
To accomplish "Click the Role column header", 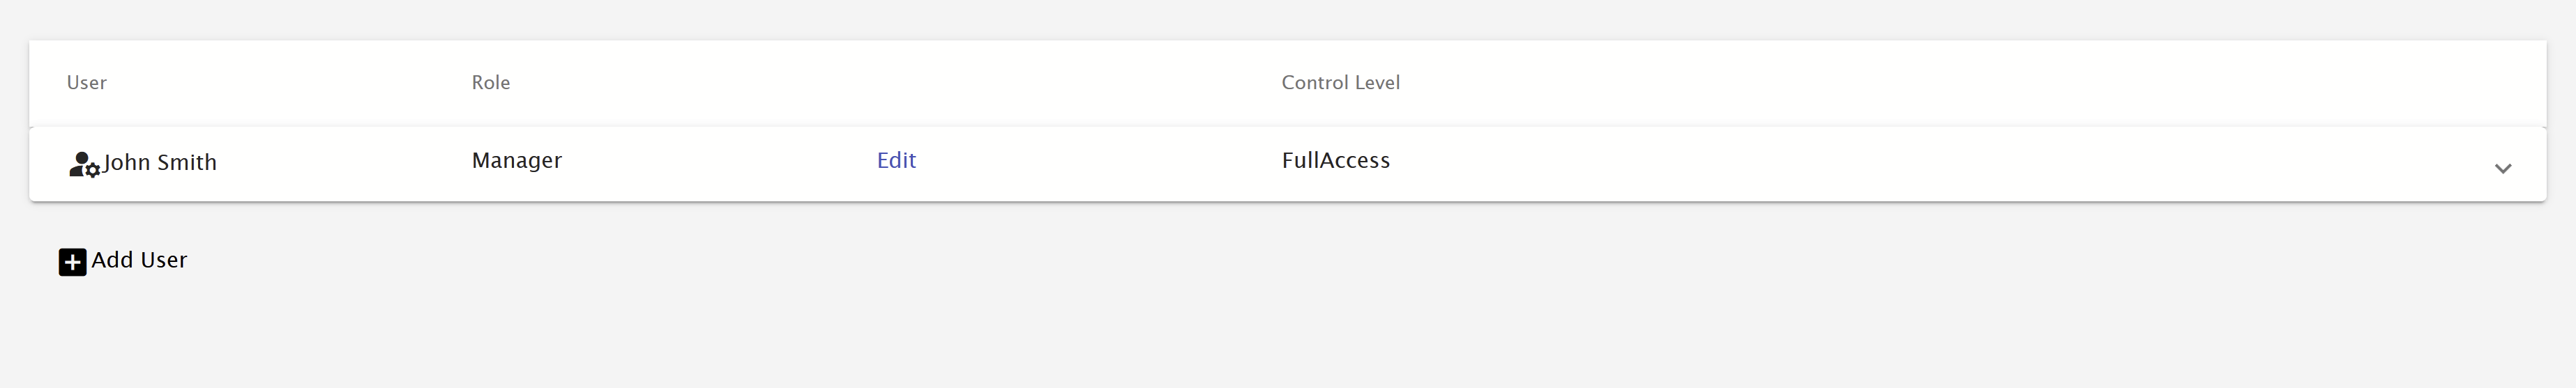I will point(491,83).
